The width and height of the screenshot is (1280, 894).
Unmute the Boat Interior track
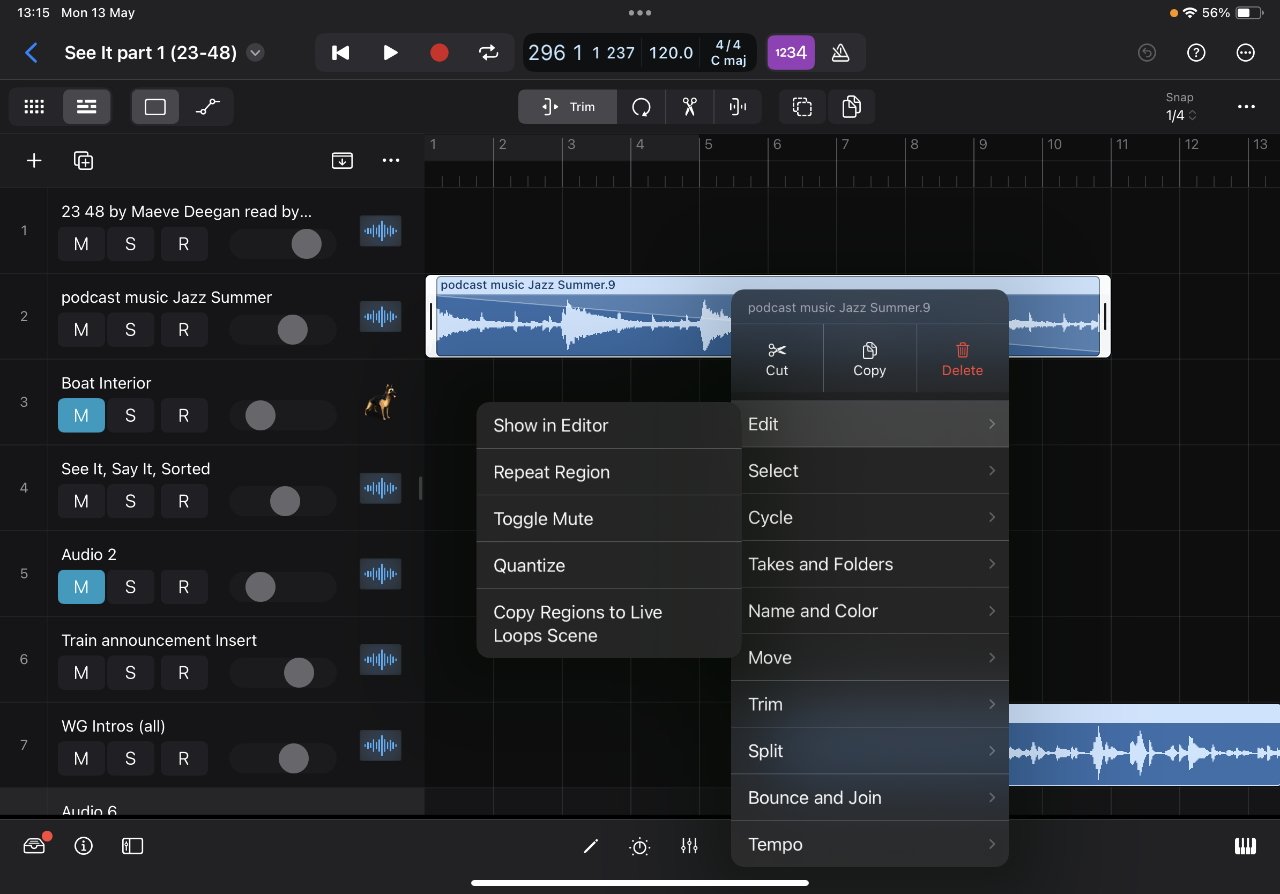pyautogui.click(x=81, y=415)
